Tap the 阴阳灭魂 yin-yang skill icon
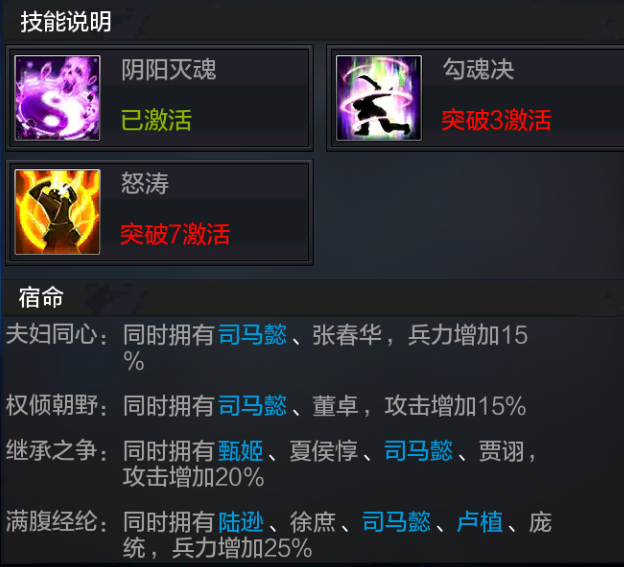This screenshot has width=624, height=567. (57, 98)
